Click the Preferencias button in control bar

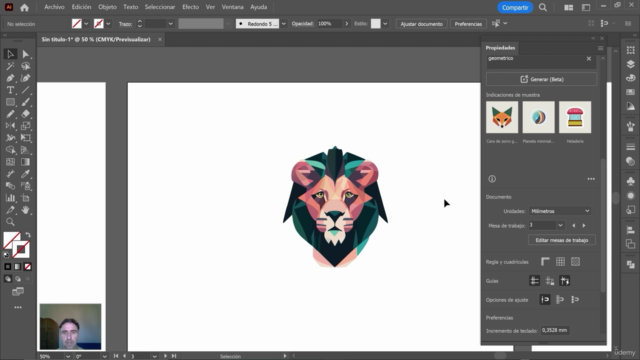[468, 24]
